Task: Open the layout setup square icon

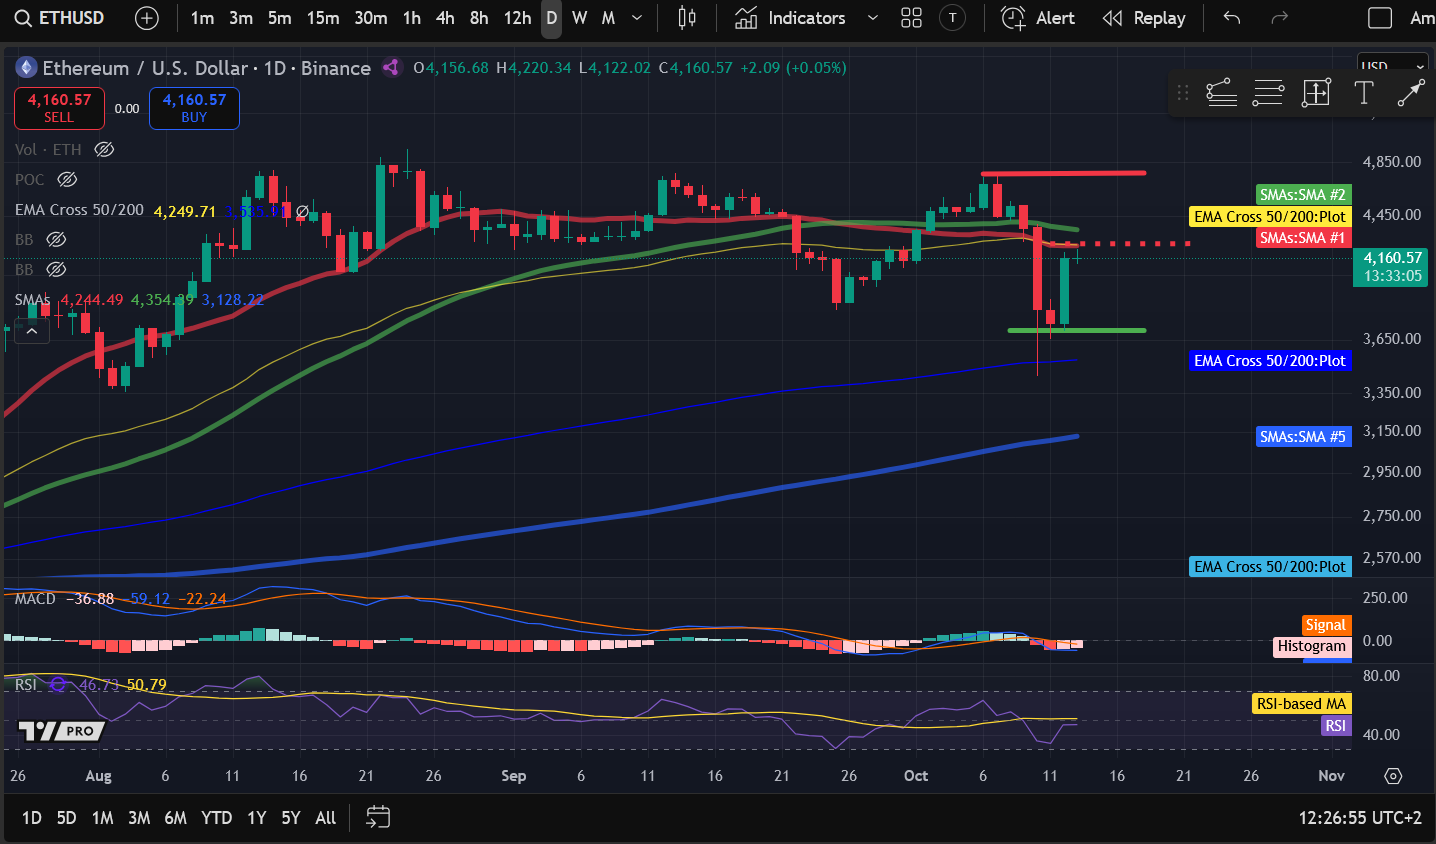Action: 1380,18
